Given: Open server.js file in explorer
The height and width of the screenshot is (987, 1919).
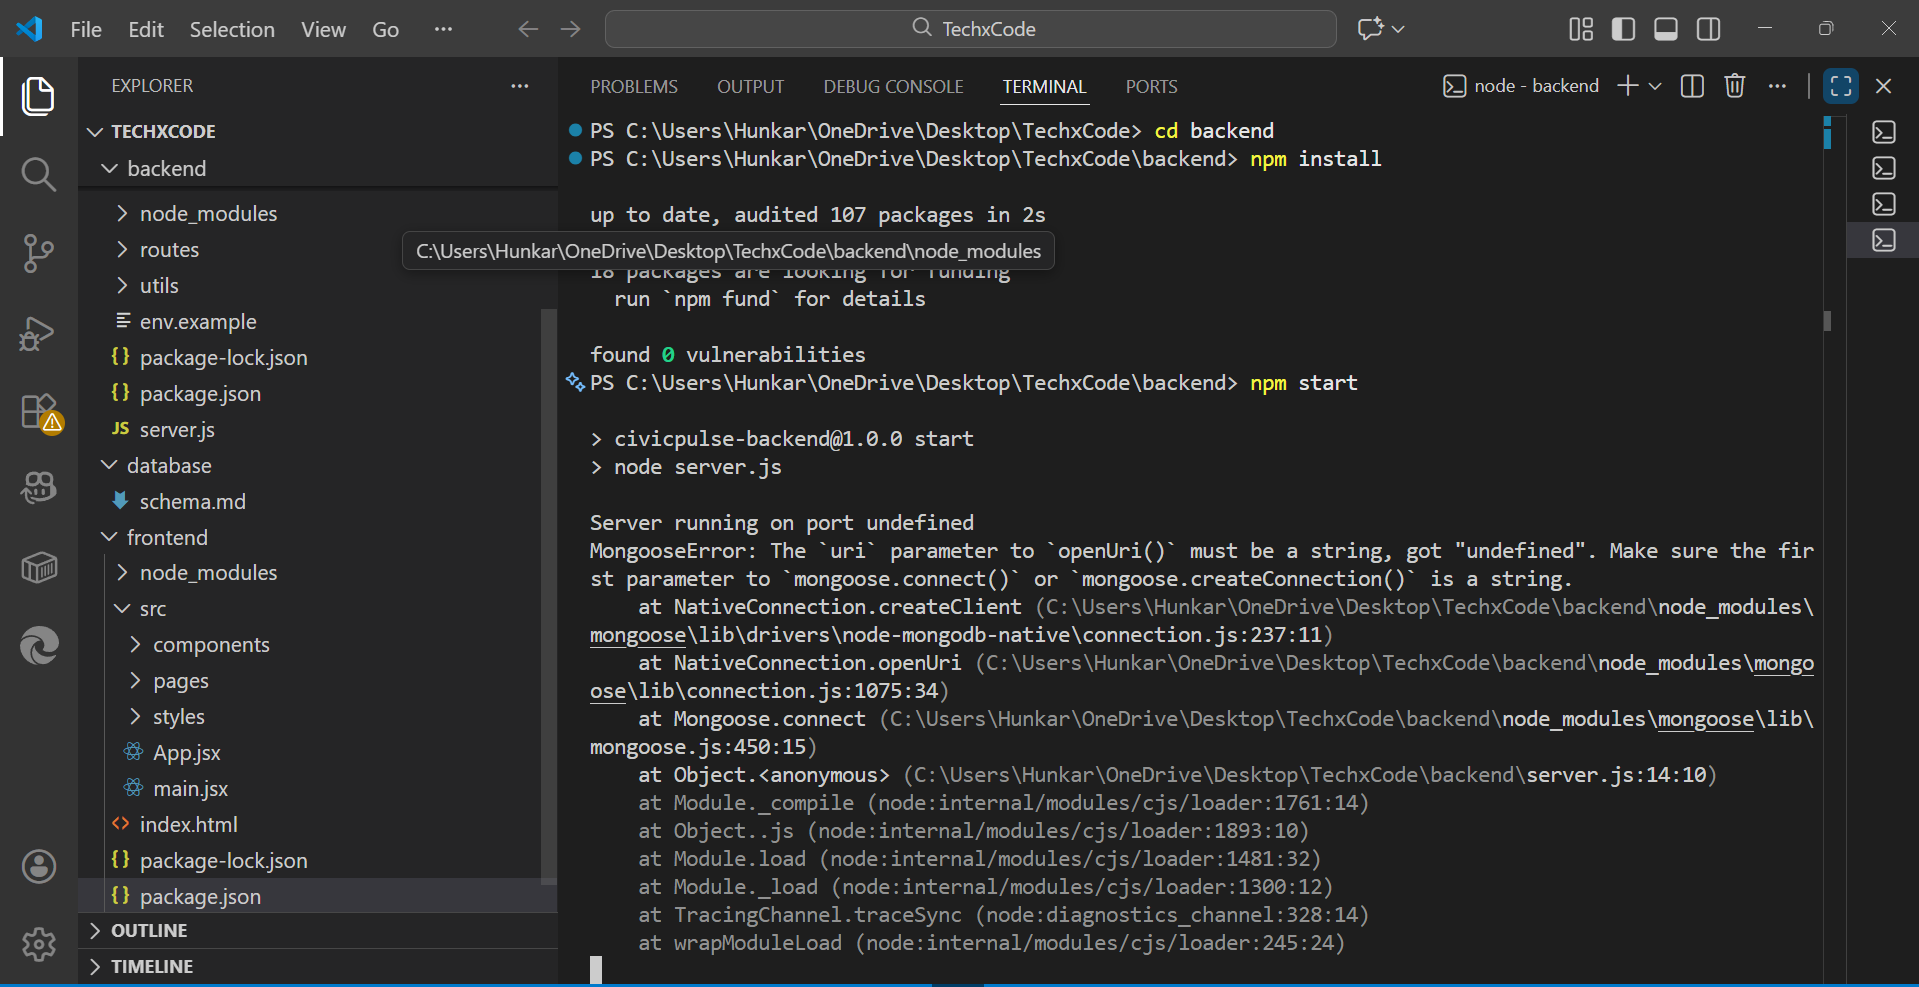Looking at the screenshot, I should click(x=177, y=430).
